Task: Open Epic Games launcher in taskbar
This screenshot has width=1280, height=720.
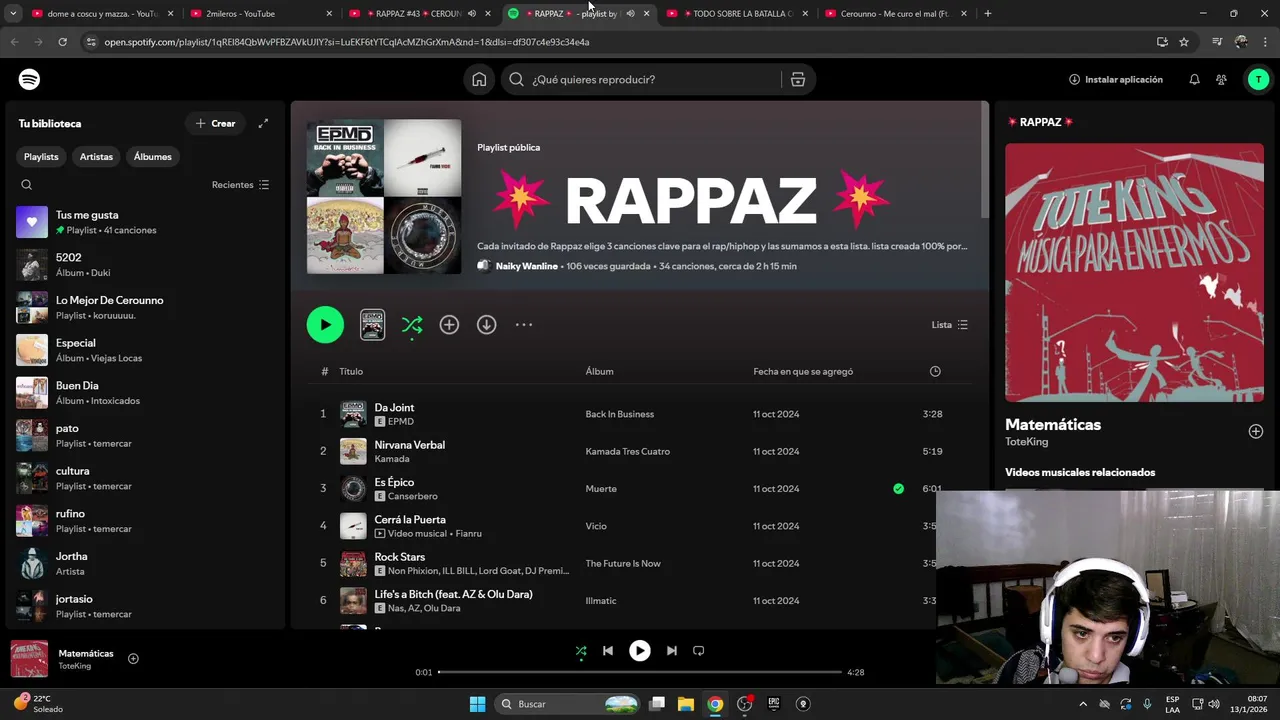Action: point(773,704)
